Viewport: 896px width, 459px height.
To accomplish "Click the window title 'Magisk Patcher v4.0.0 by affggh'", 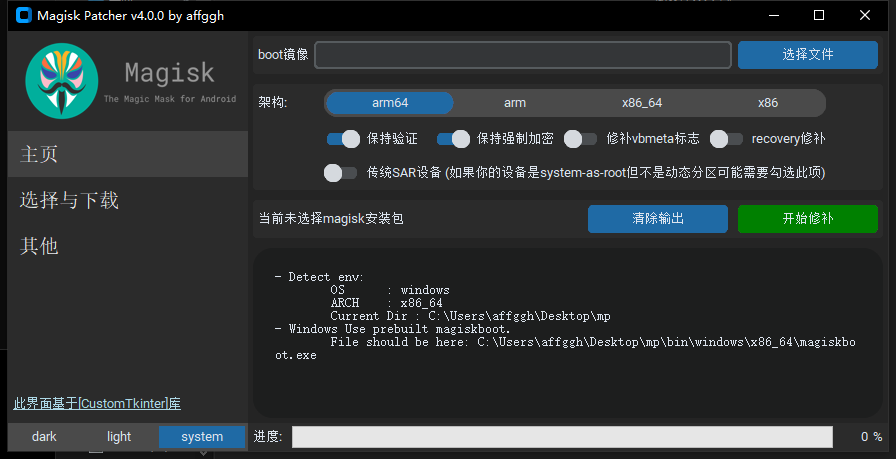I will pyautogui.click(x=130, y=16).
